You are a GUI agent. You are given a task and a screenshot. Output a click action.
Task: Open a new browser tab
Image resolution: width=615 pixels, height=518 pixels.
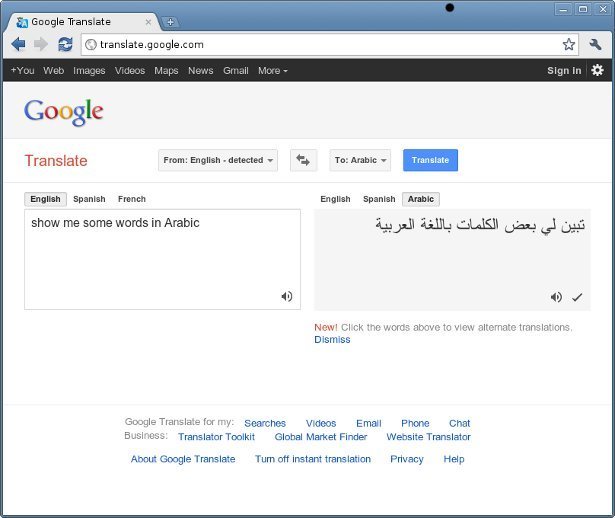[x=170, y=22]
